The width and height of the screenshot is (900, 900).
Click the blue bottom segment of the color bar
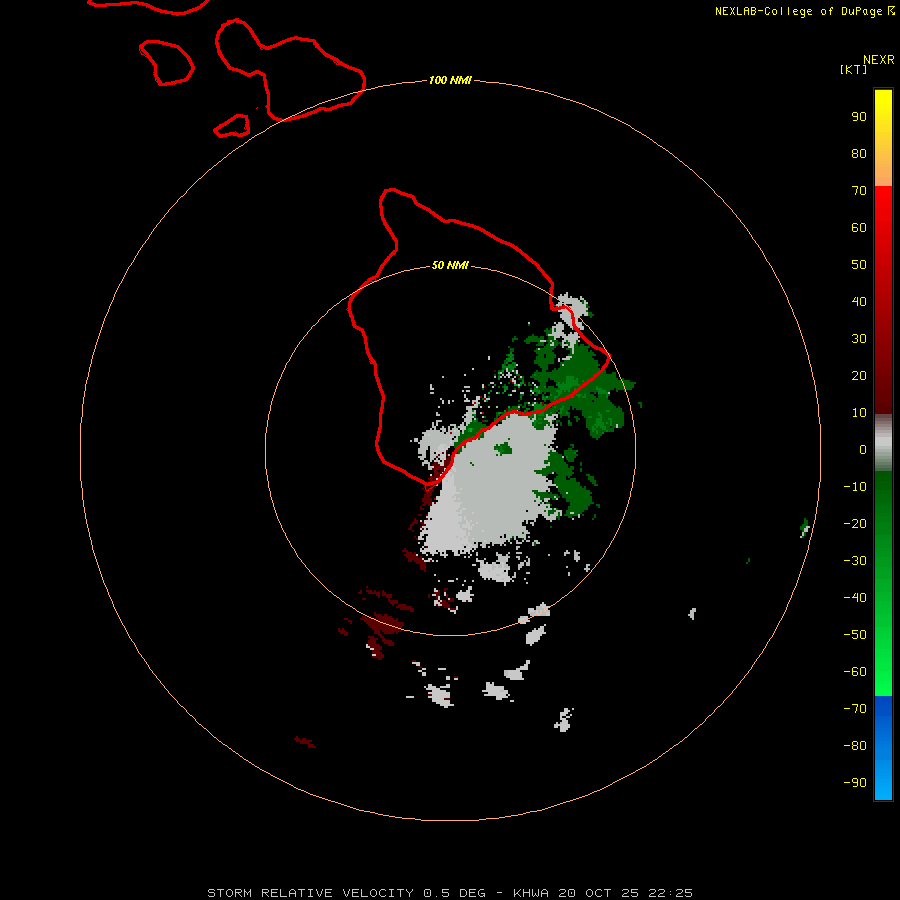tap(883, 748)
